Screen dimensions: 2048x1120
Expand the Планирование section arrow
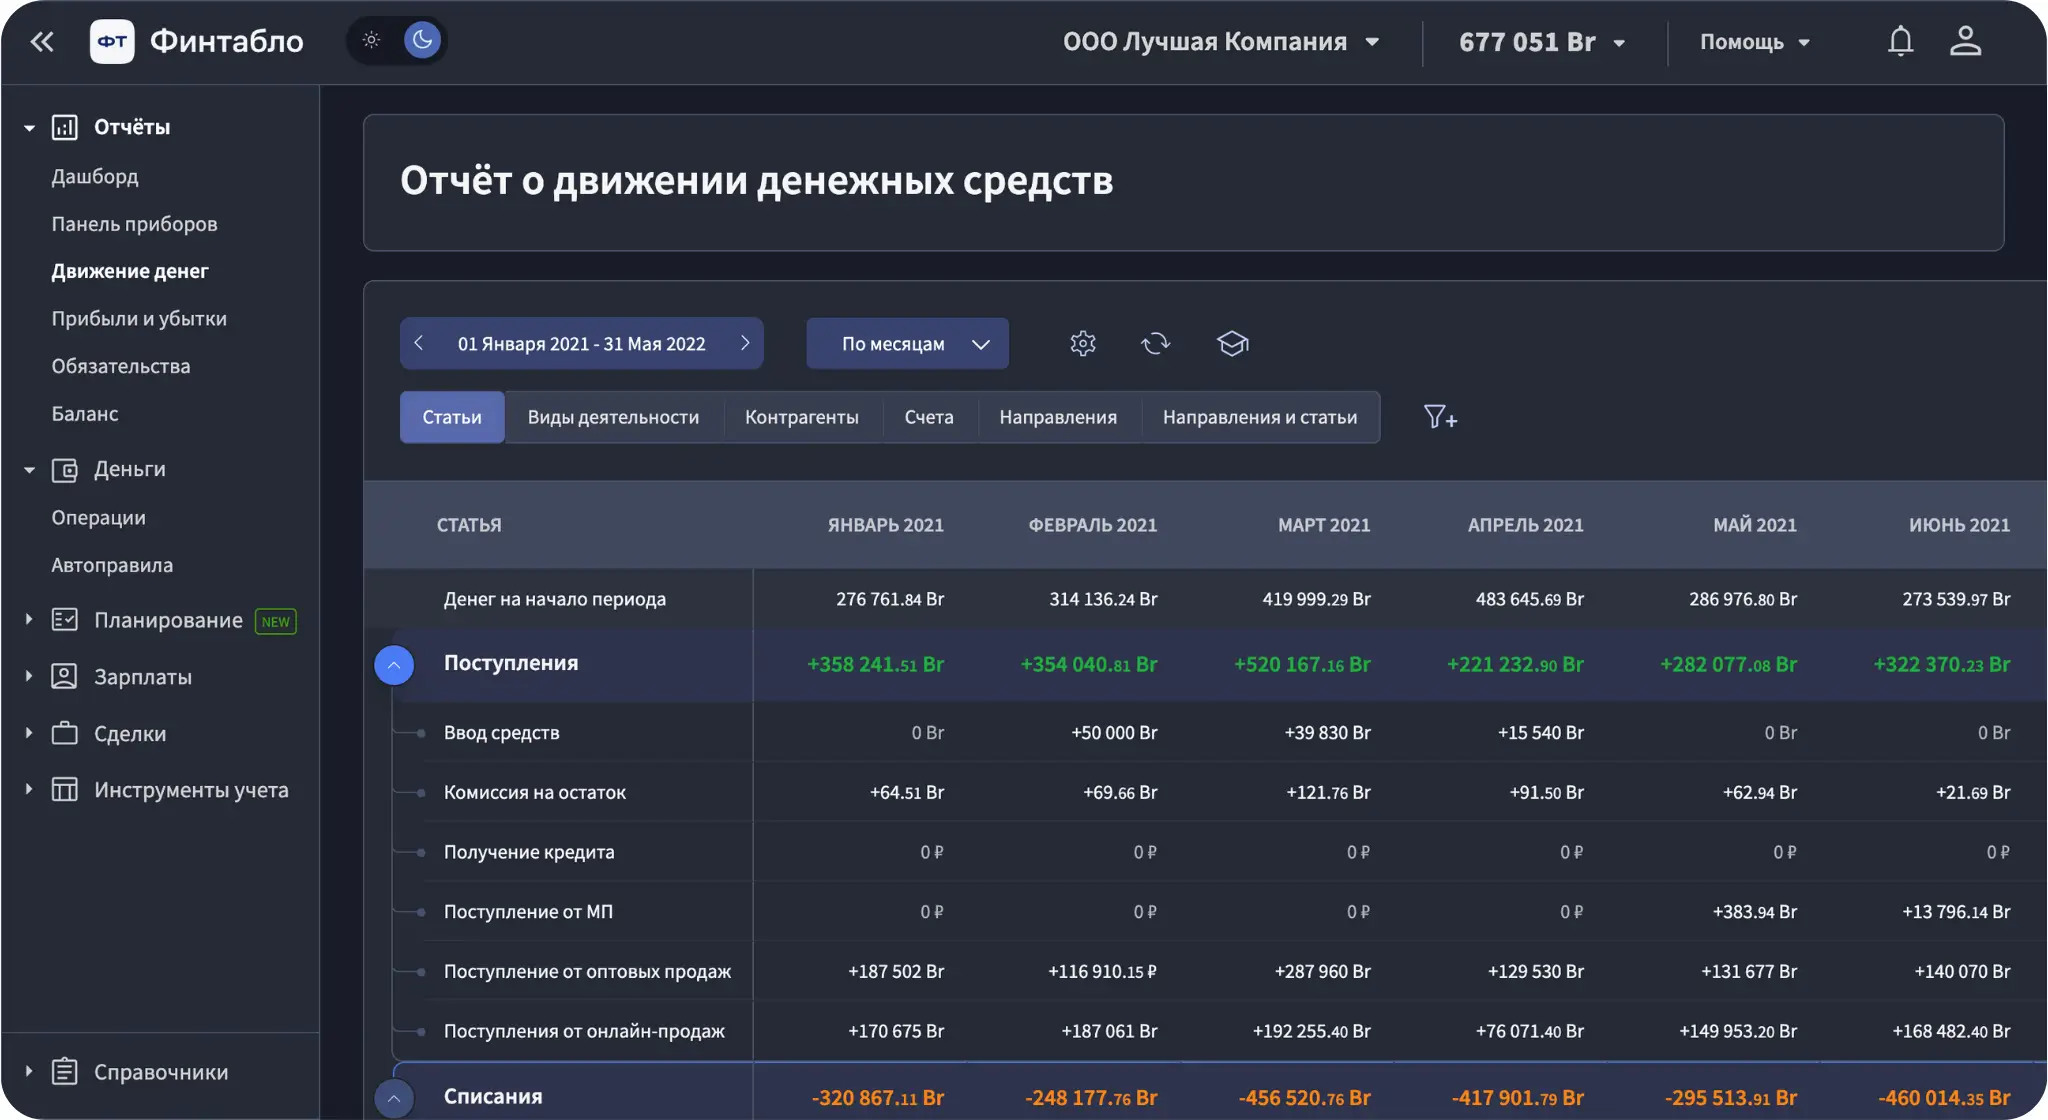point(29,620)
